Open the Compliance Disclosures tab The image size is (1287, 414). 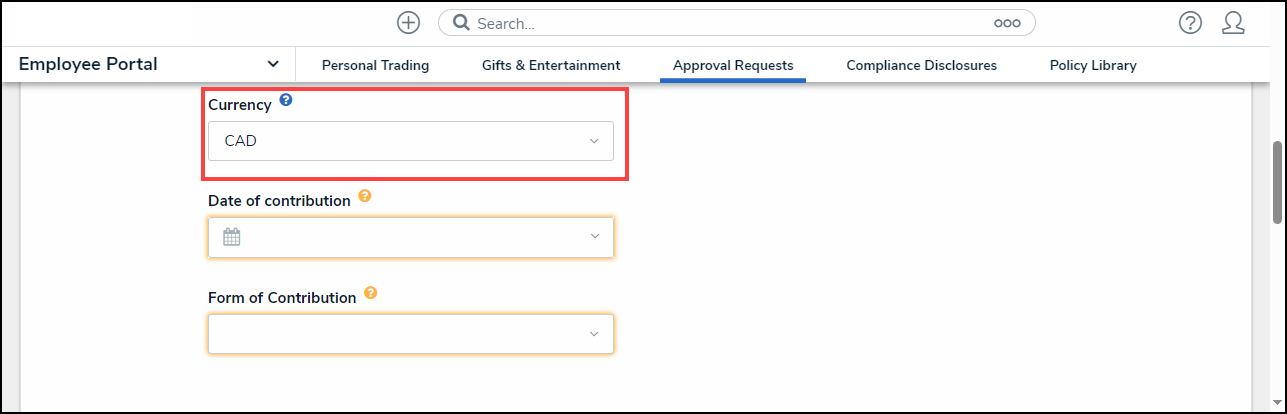click(921, 66)
